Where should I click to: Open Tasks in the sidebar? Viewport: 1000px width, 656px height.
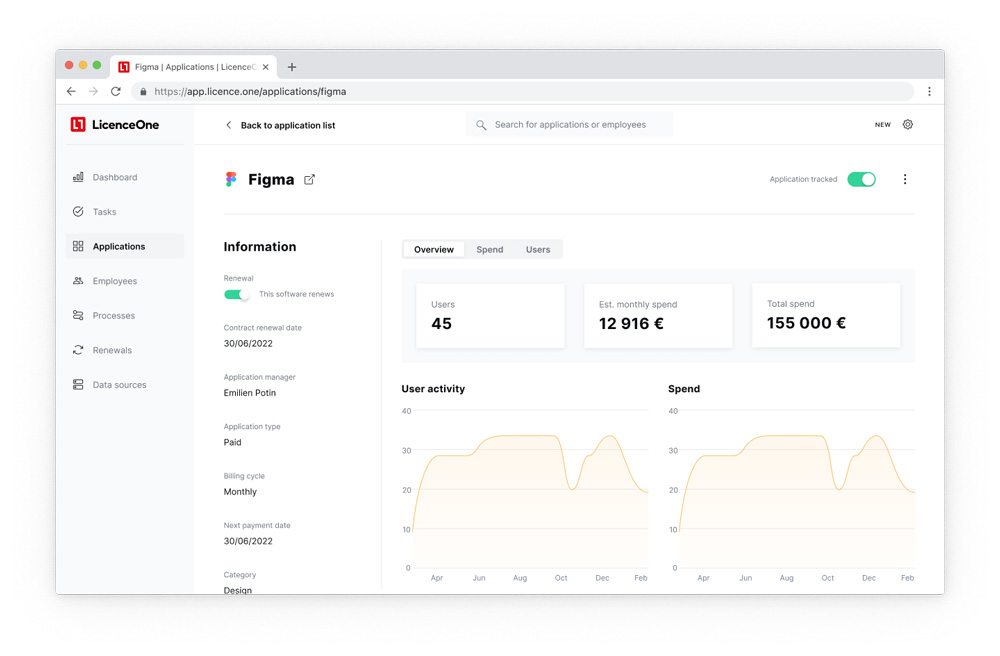(124, 212)
